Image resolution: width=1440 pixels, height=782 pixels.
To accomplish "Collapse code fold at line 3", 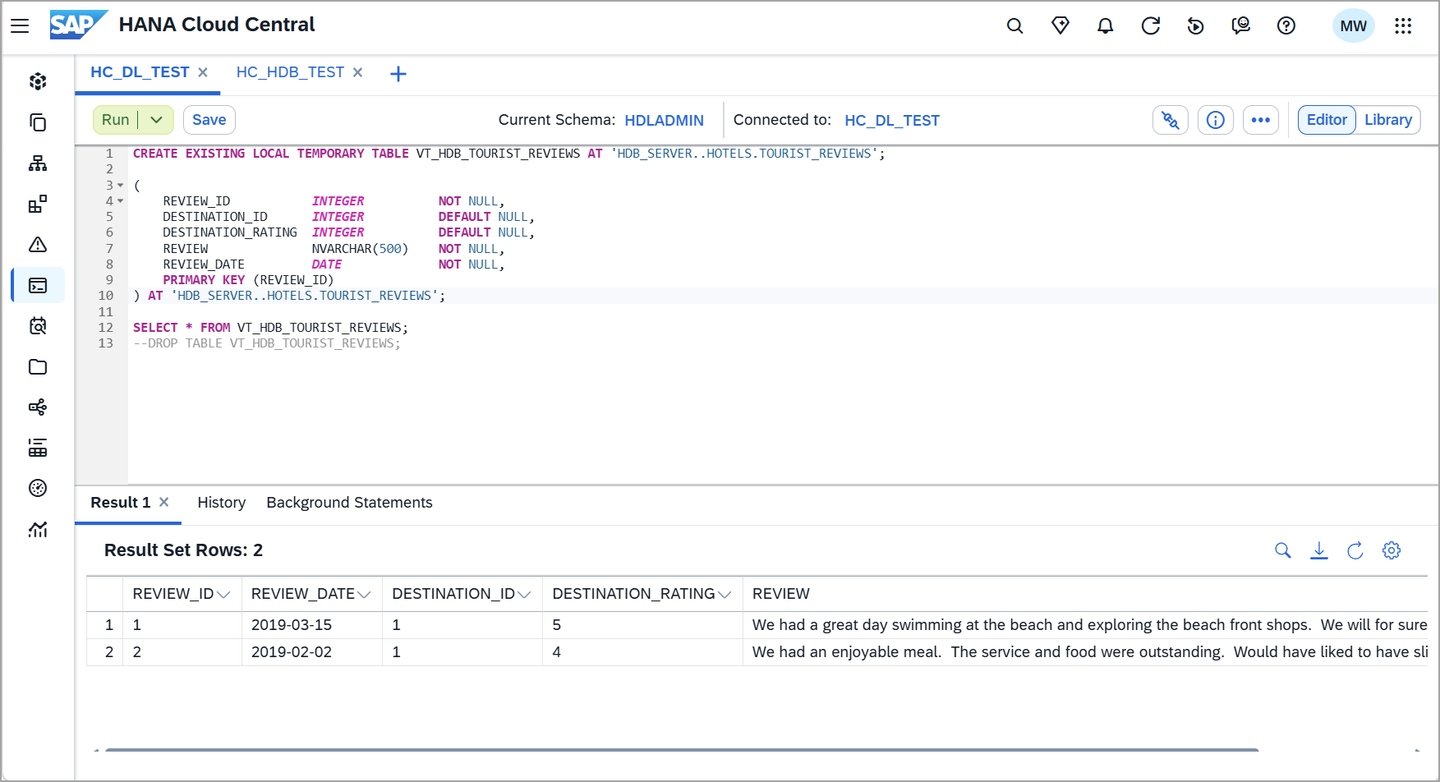I will coord(121,185).
